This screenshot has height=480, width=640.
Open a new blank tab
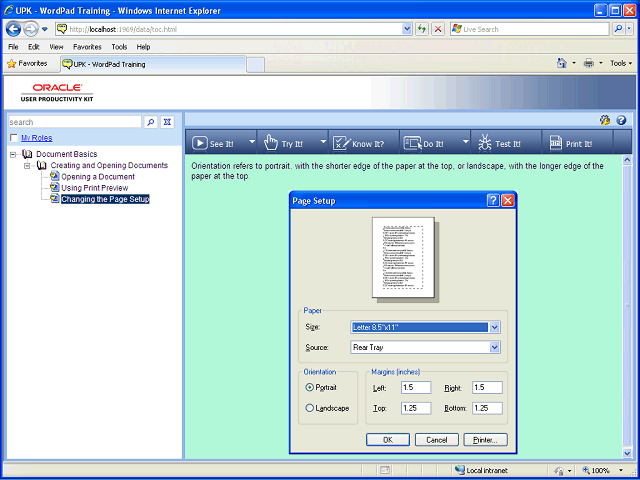pos(256,65)
